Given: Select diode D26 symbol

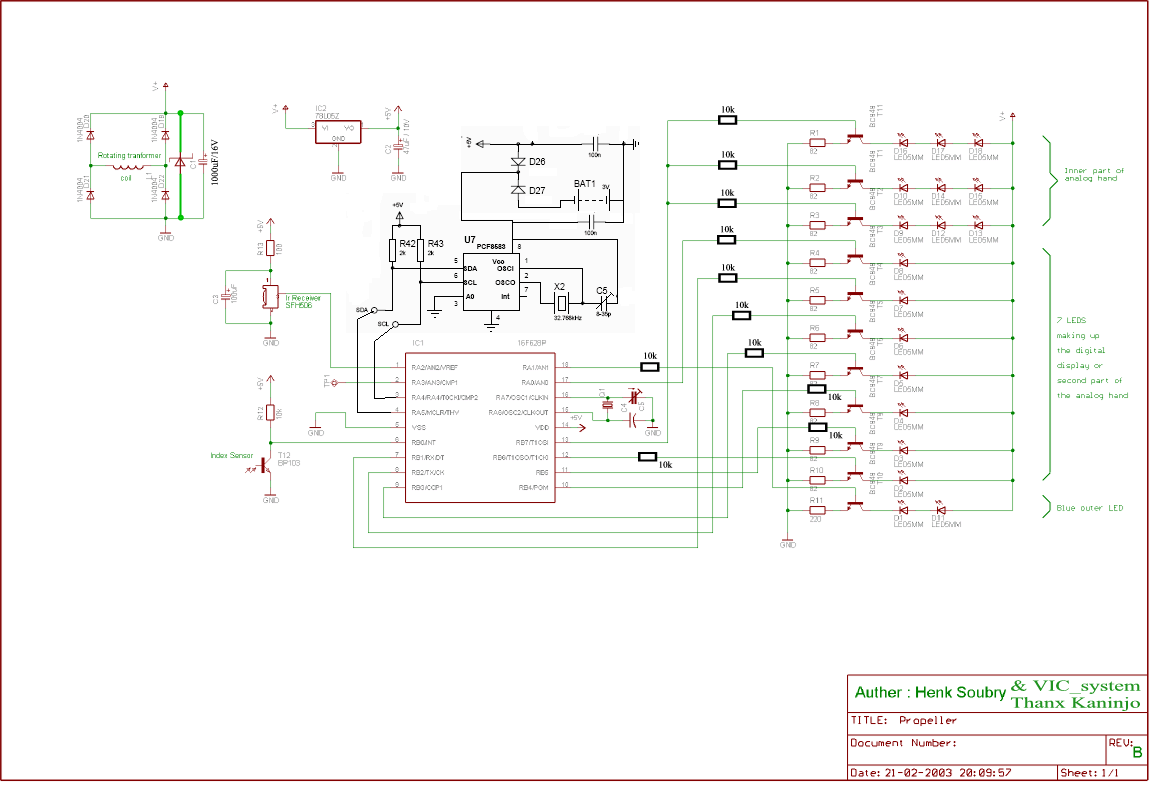Looking at the screenshot, I should click(518, 162).
